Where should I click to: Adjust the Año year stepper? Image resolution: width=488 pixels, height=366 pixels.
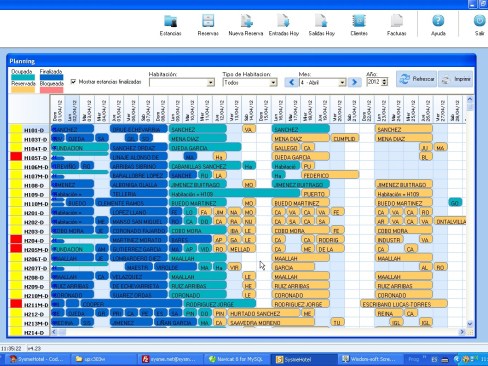pos(384,82)
